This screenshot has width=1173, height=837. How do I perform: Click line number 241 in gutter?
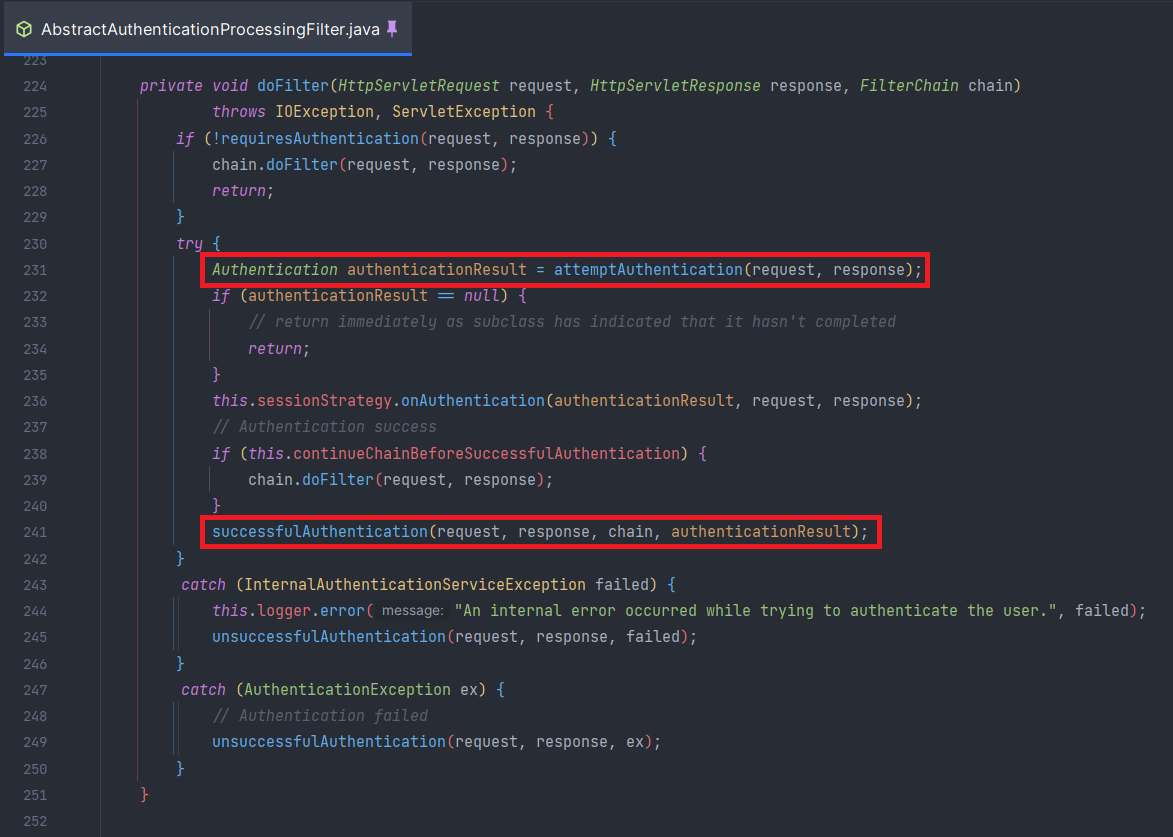click(x=35, y=533)
